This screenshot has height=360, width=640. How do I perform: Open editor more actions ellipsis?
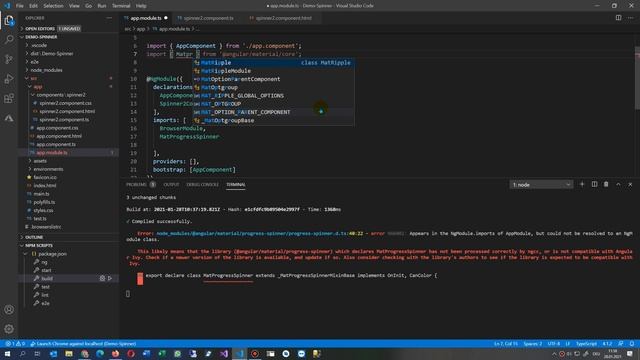coord(631,18)
